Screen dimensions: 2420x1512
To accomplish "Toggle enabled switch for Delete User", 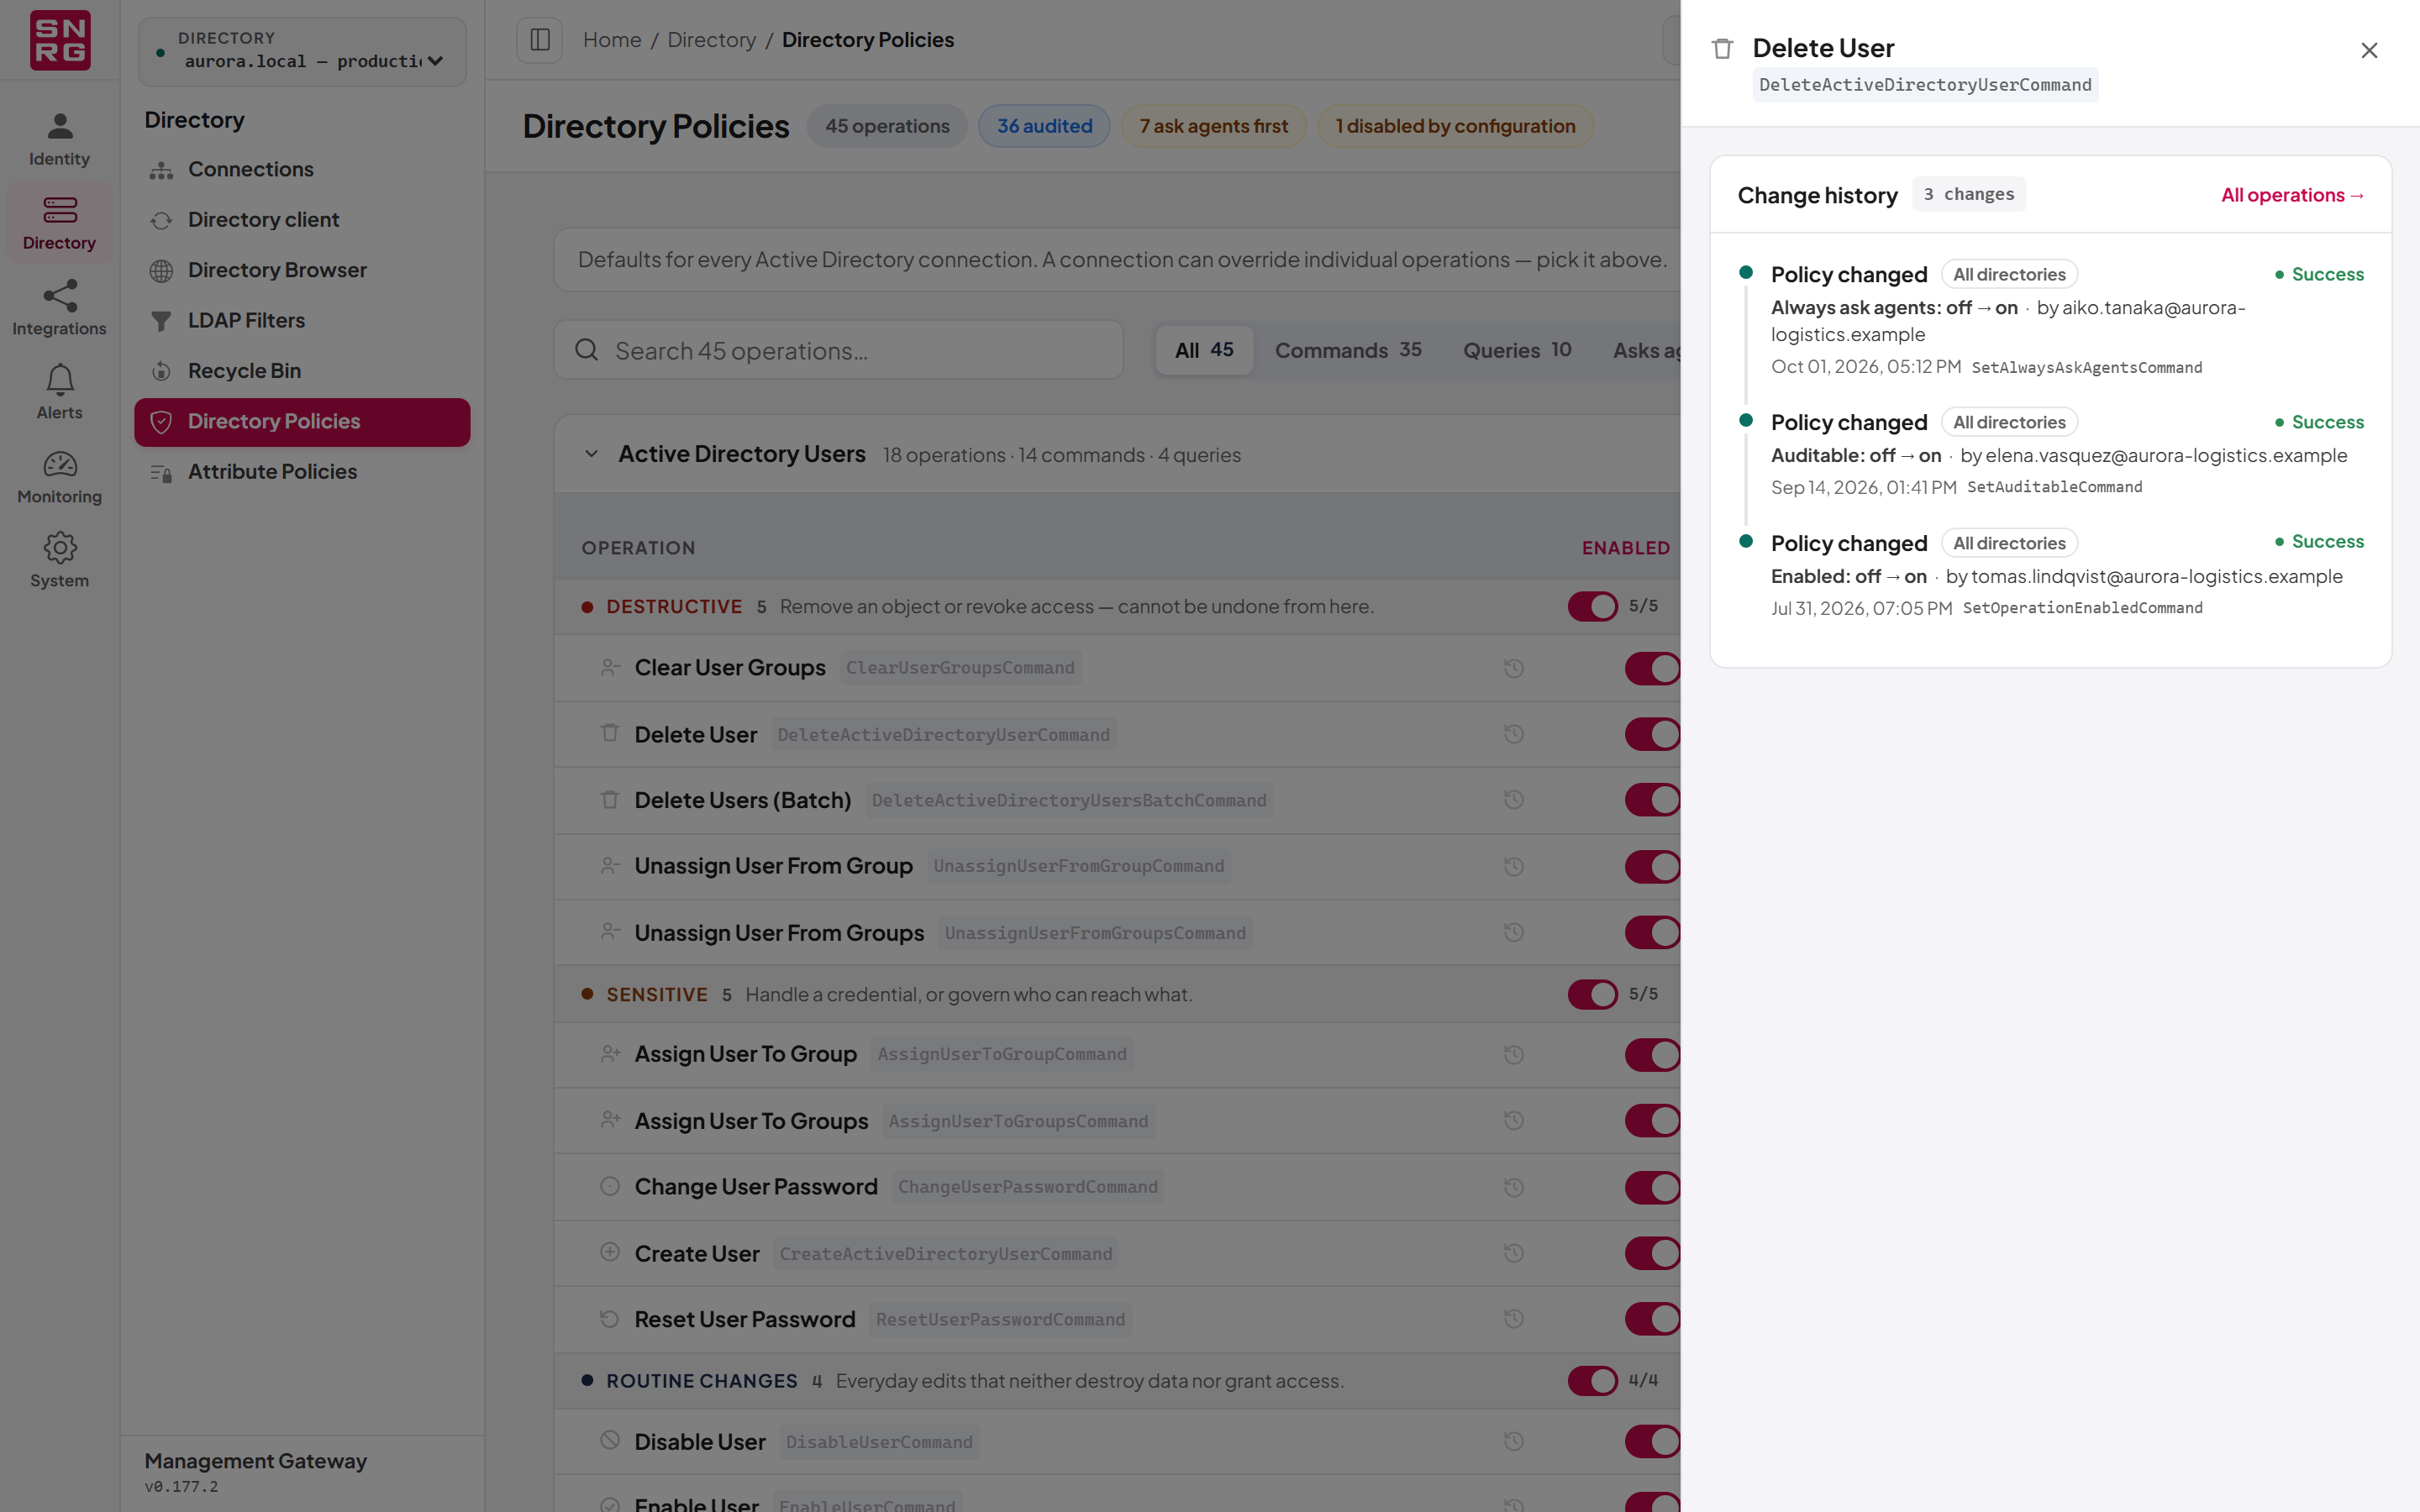I will coord(1652,734).
